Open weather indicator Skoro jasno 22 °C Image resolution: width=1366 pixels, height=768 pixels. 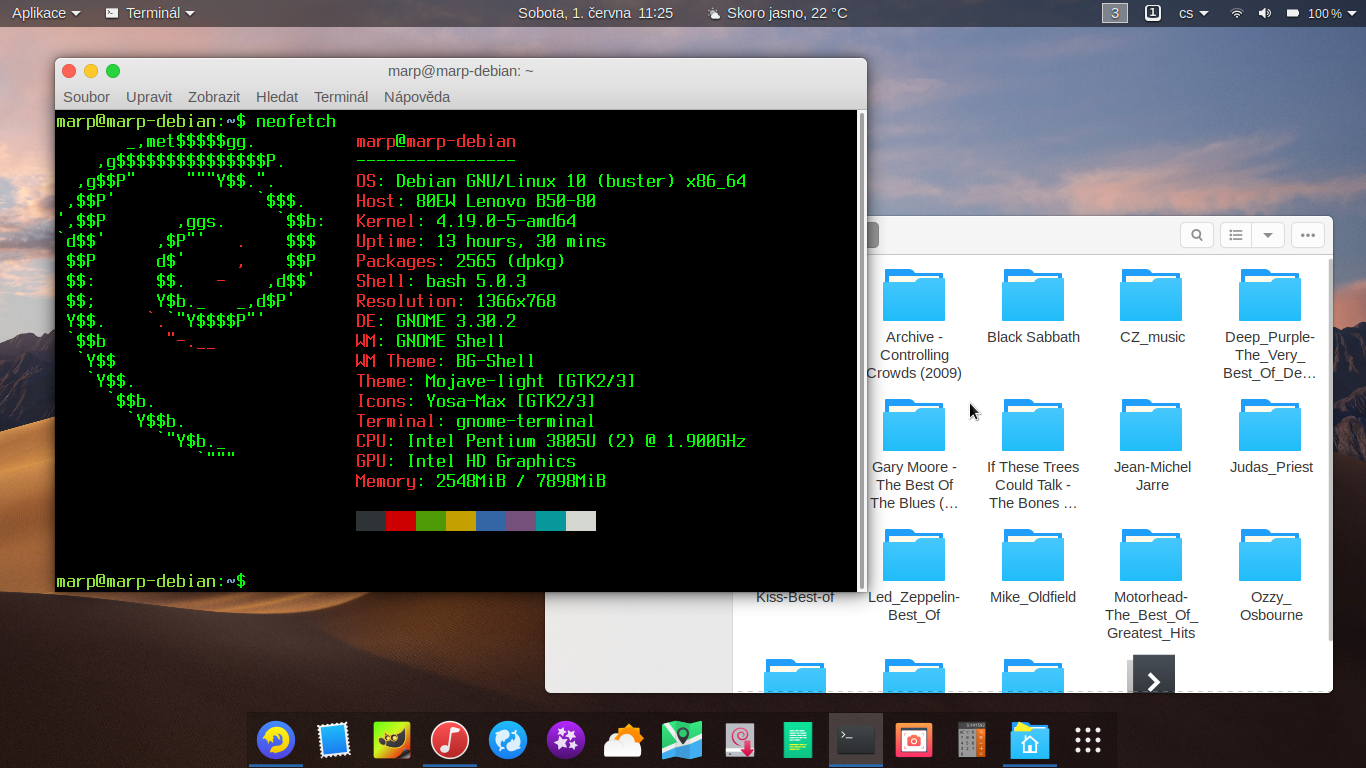click(777, 13)
